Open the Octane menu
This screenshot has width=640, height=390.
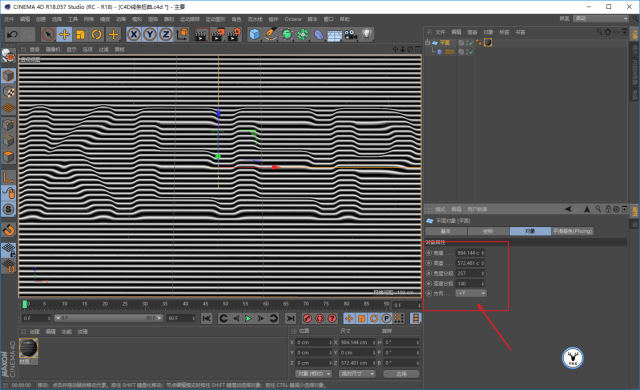click(293, 19)
